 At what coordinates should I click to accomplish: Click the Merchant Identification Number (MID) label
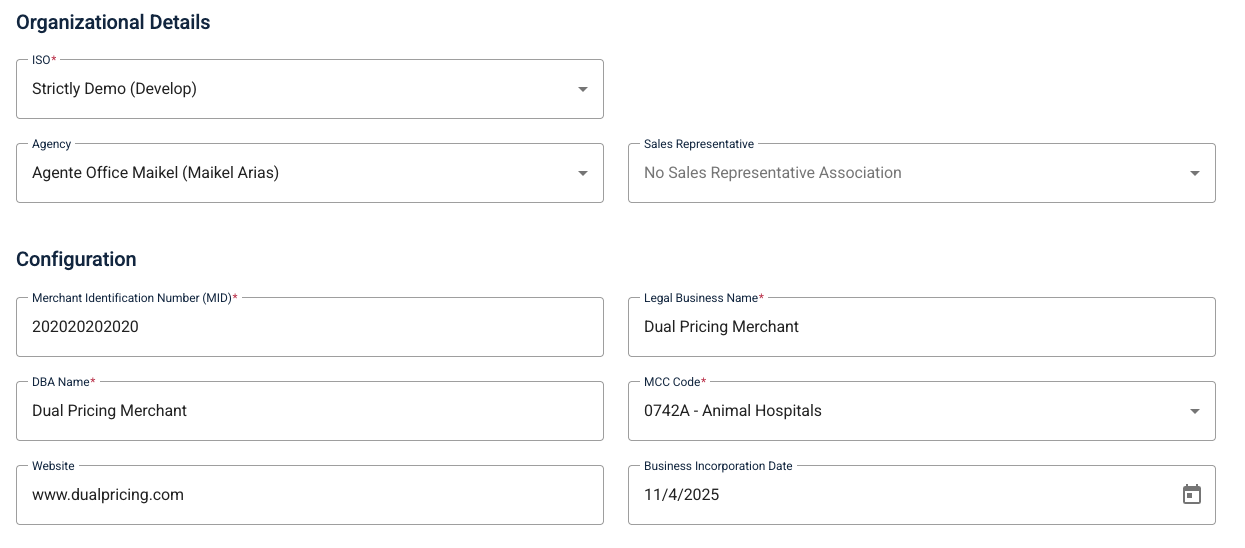point(135,298)
